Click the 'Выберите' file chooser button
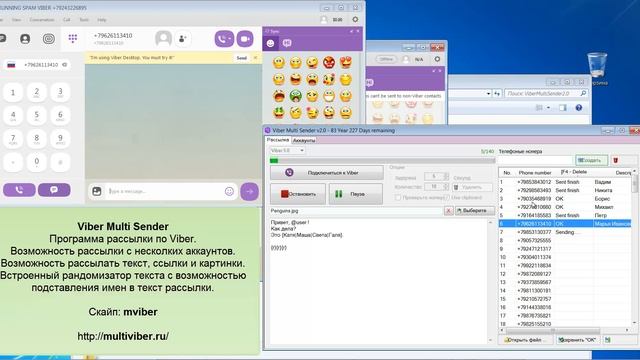The image size is (640, 360). pyautogui.click(x=474, y=211)
